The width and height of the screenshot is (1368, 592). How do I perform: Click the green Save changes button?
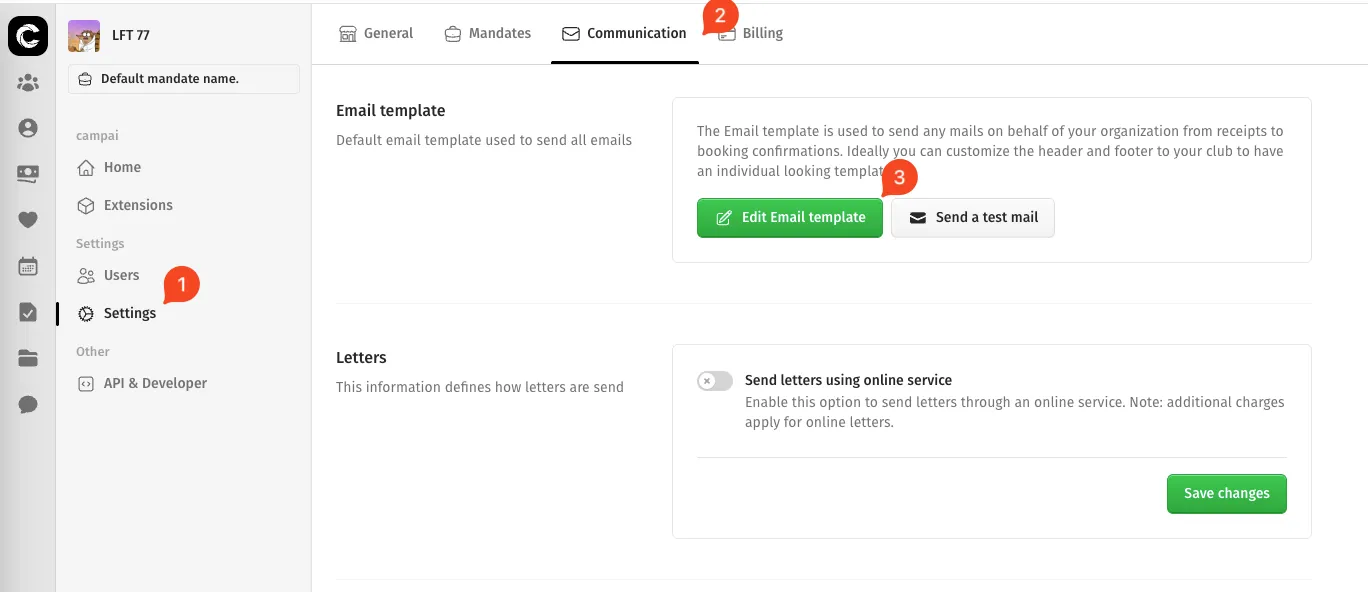tap(1226, 493)
